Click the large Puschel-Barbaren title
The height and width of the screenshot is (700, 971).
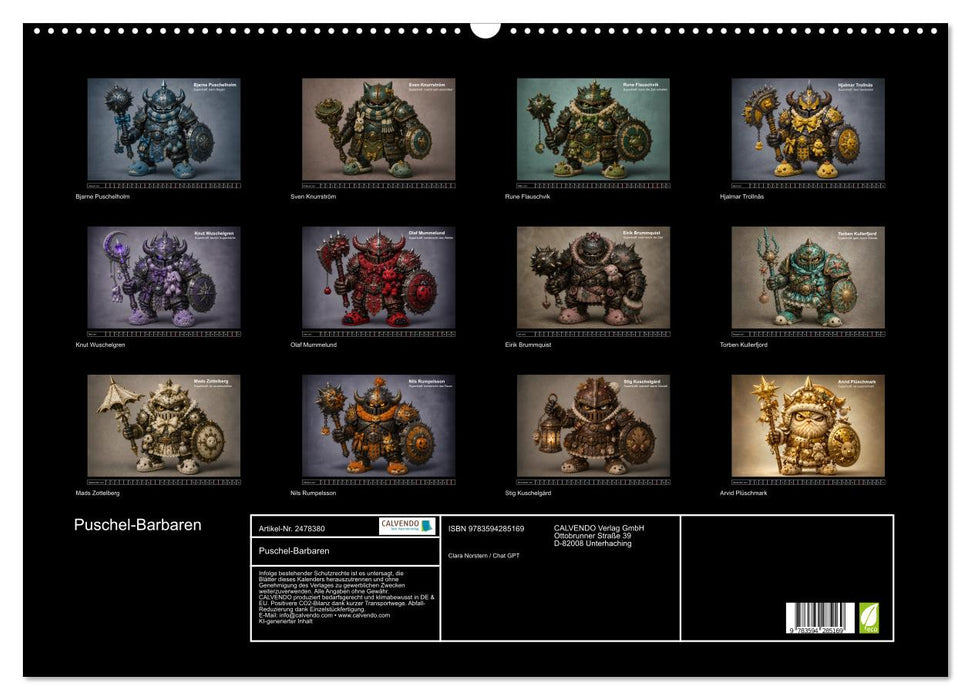(137, 525)
